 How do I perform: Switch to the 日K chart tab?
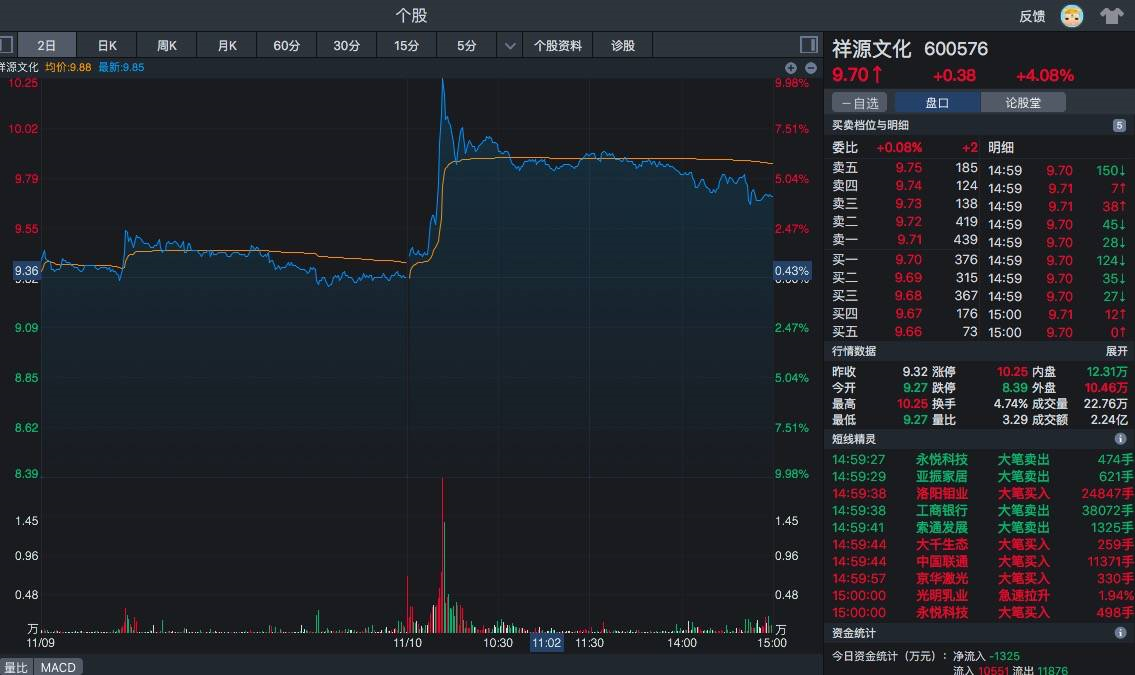[107, 46]
